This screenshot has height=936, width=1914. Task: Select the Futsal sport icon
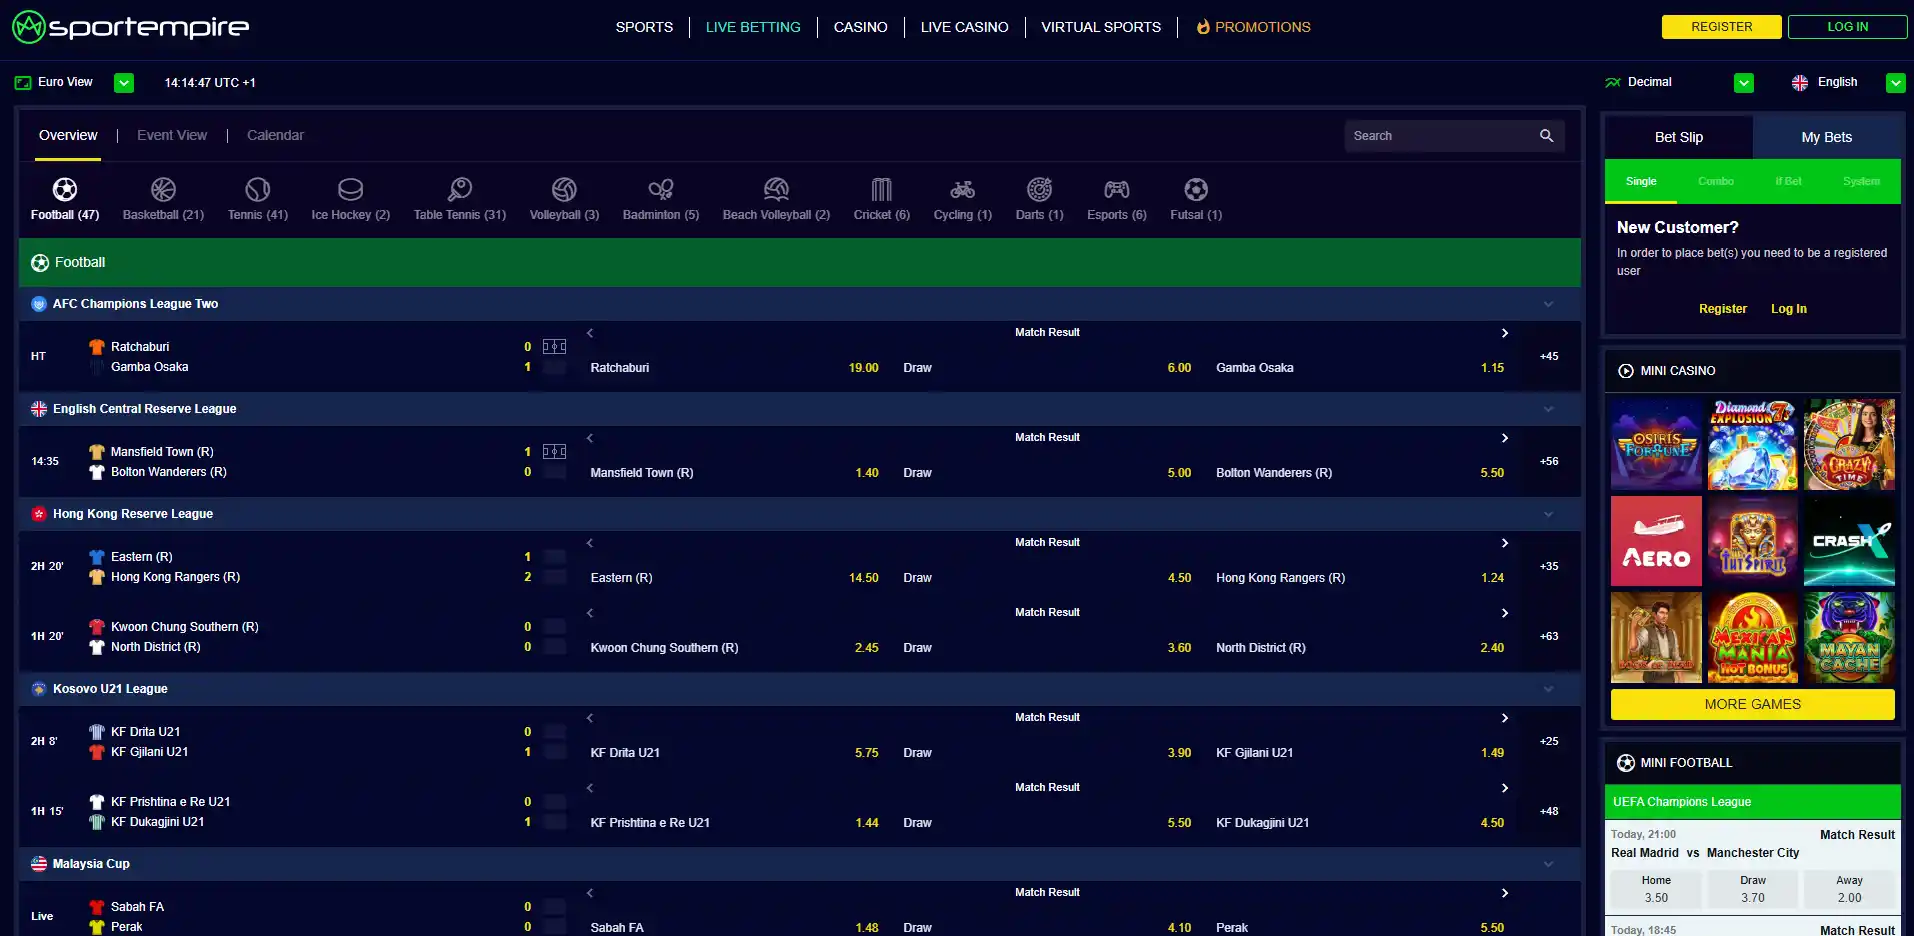(1196, 189)
